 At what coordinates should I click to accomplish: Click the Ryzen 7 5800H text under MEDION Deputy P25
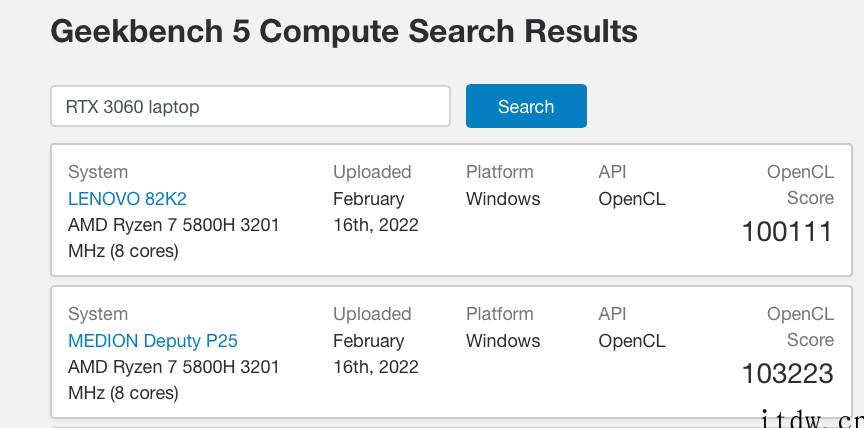[173, 380]
